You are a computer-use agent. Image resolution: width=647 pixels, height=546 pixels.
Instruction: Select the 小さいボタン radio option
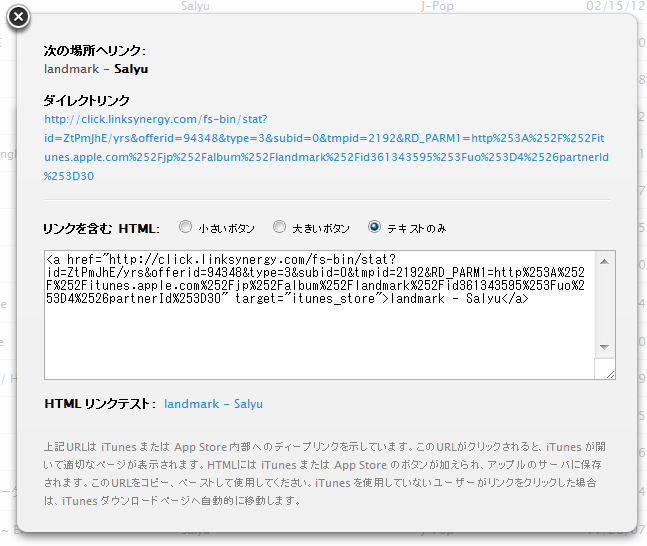pos(185,227)
